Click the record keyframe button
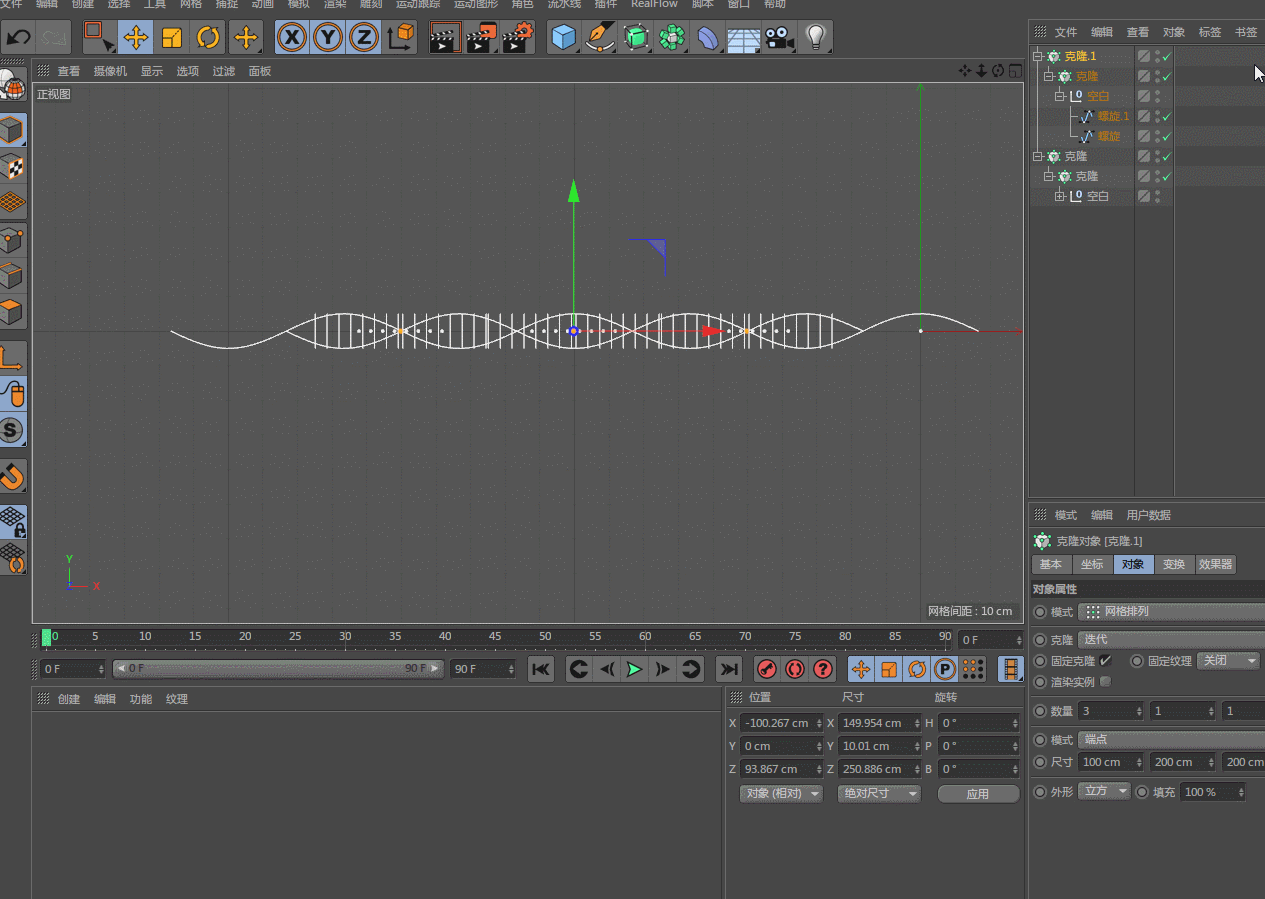Image resolution: width=1265 pixels, height=899 pixels. click(767, 669)
